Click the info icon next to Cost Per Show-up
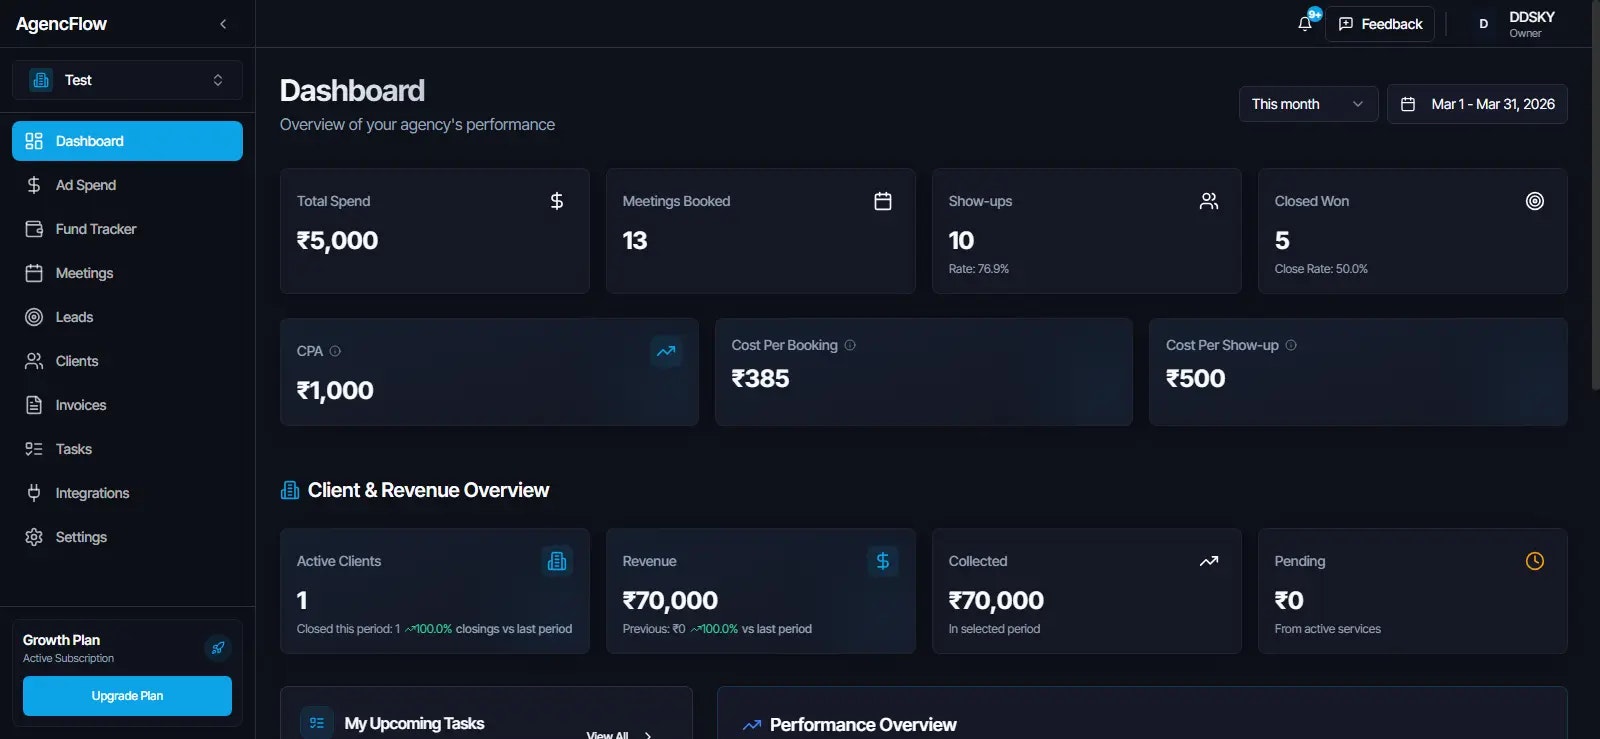The image size is (1600, 739). pos(1291,345)
